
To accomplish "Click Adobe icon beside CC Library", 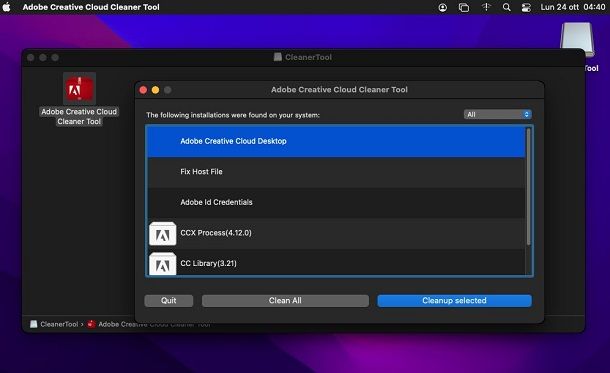I will pyautogui.click(x=163, y=264).
